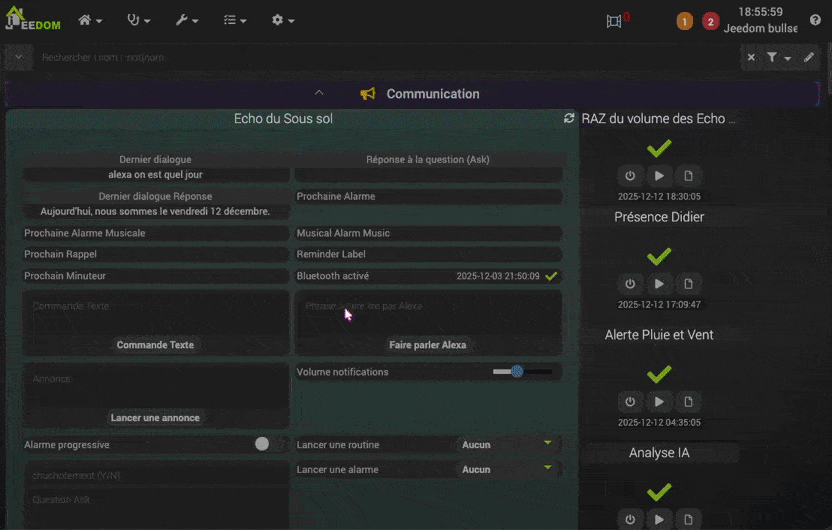Click the 2025-12-03 21:50:09 timestamp

[498, 276]
